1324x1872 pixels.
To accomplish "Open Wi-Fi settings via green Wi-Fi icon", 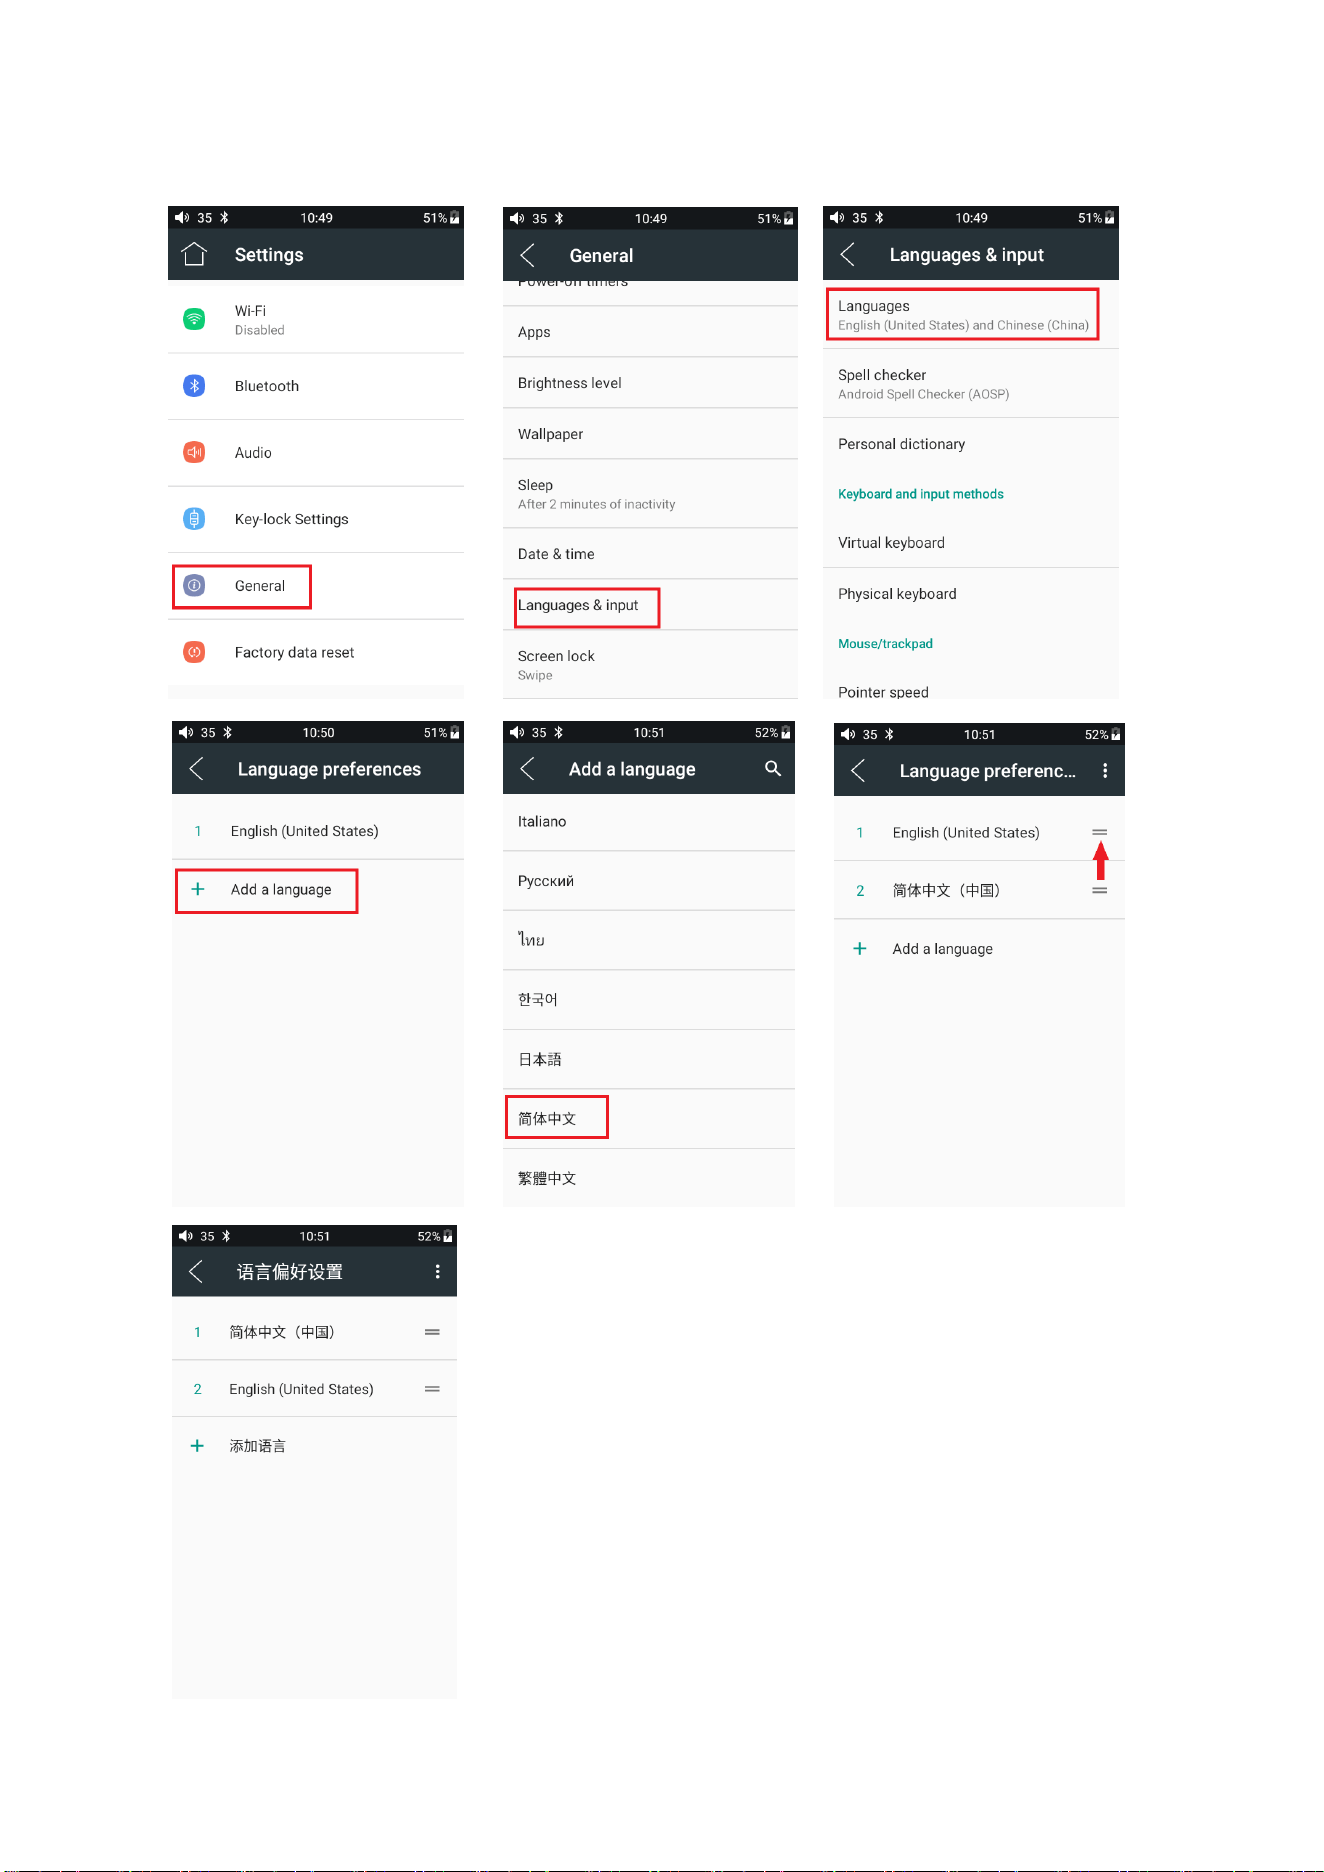I will (194, 319).
